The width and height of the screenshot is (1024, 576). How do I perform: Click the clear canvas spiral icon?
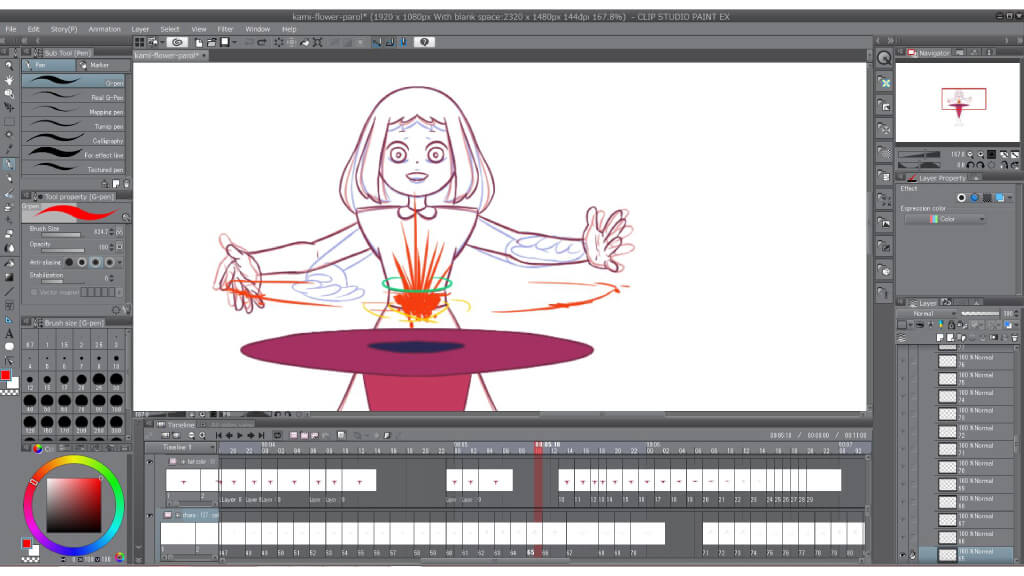pyautogui.click(x=178, y=42)
